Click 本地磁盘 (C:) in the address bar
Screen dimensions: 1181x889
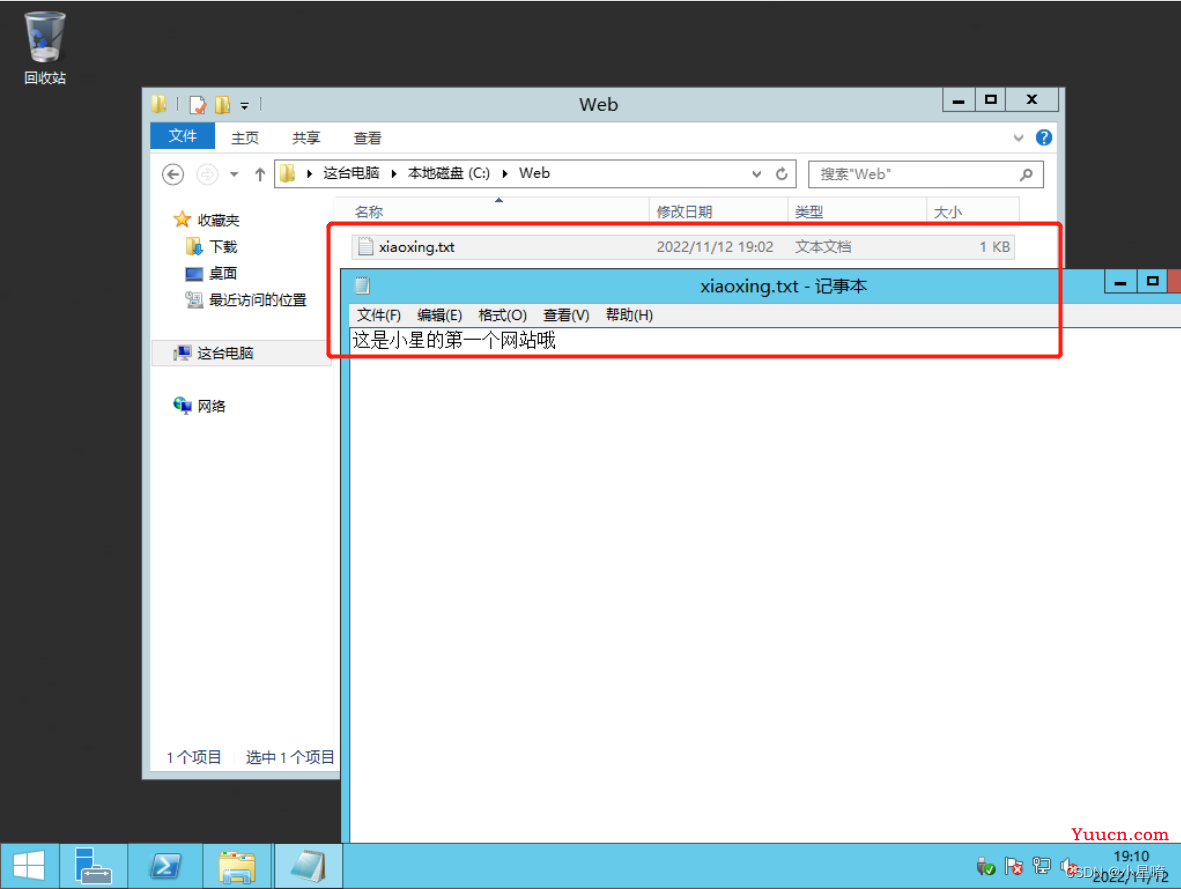coord(449,173)
